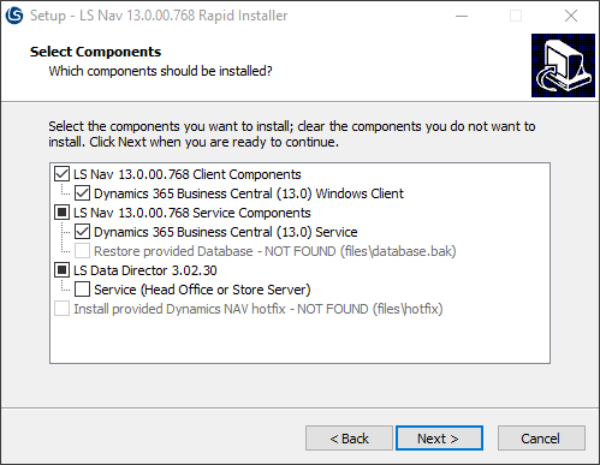Uncheck Dynamics 365 Business Central Service checkbox
The height and width of the screenshot is (465, 600).
(81, 232)
